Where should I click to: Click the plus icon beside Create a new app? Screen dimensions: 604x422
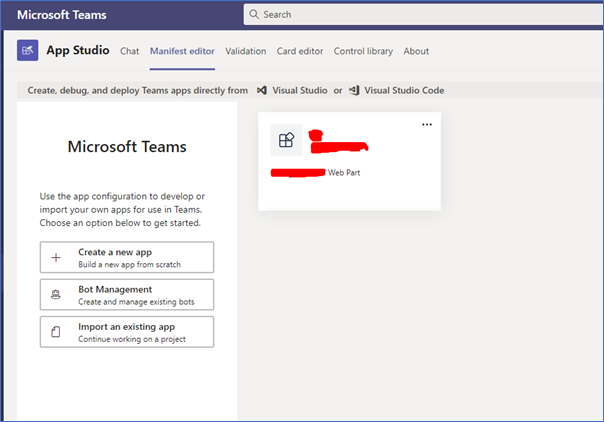pyautogui.click(x=56, y=258)
